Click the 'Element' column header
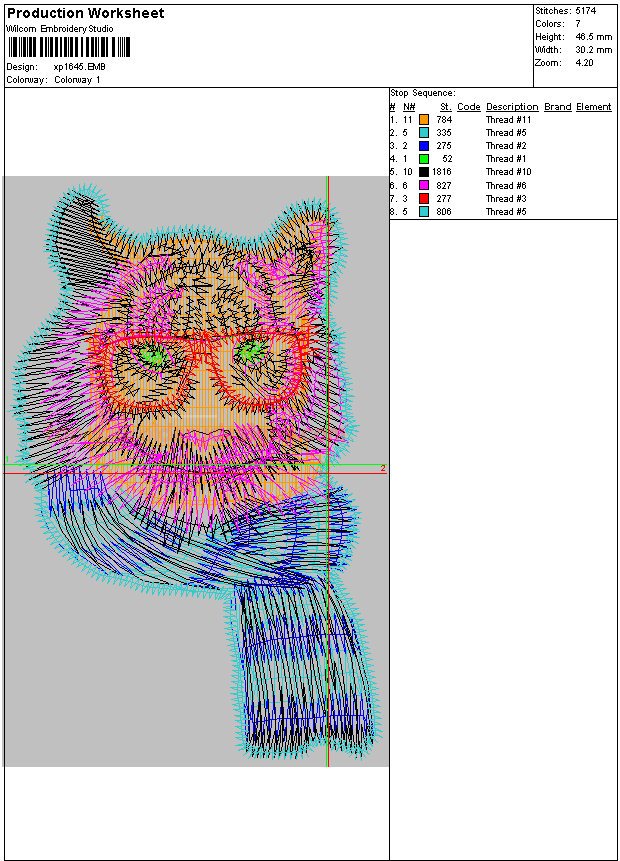The image size is (620, 861). click(x=594, y=107)
